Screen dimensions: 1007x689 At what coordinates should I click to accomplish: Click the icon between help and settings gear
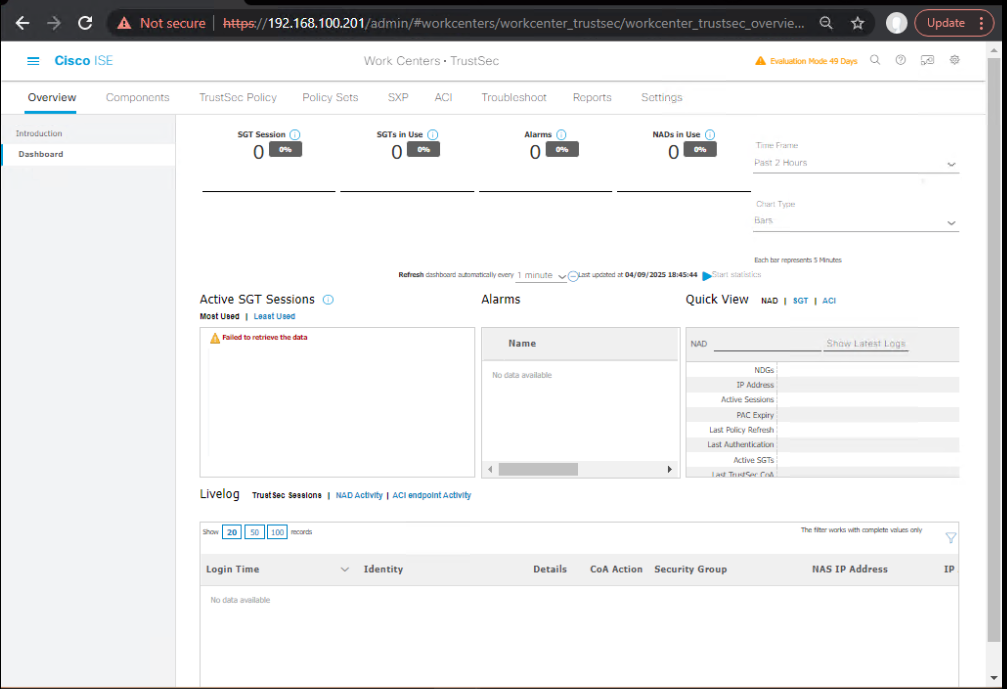click(x=927, y=60)
